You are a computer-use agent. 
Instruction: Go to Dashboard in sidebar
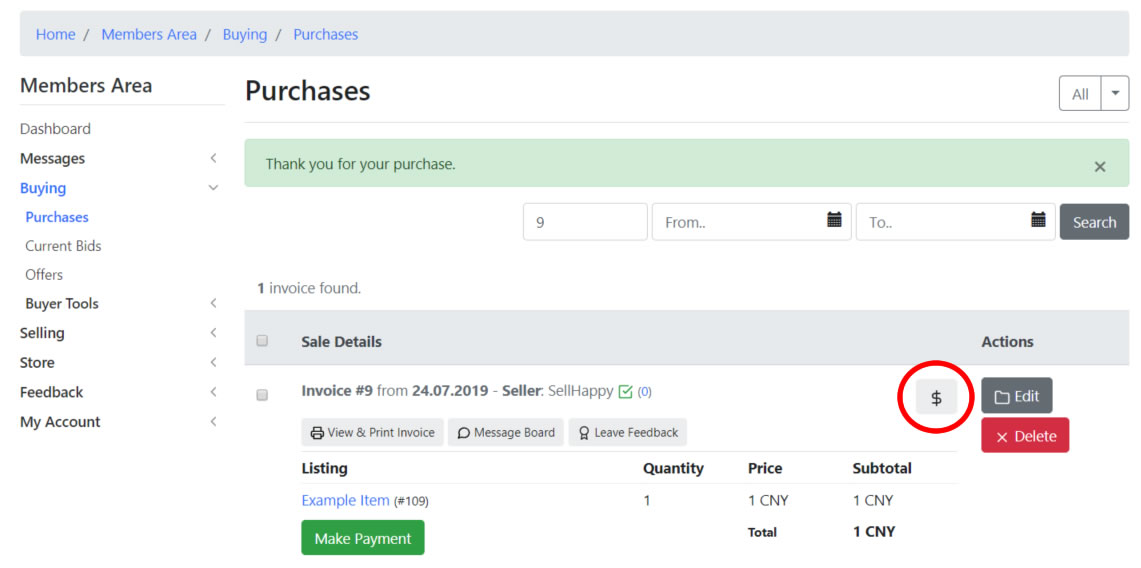55,129
